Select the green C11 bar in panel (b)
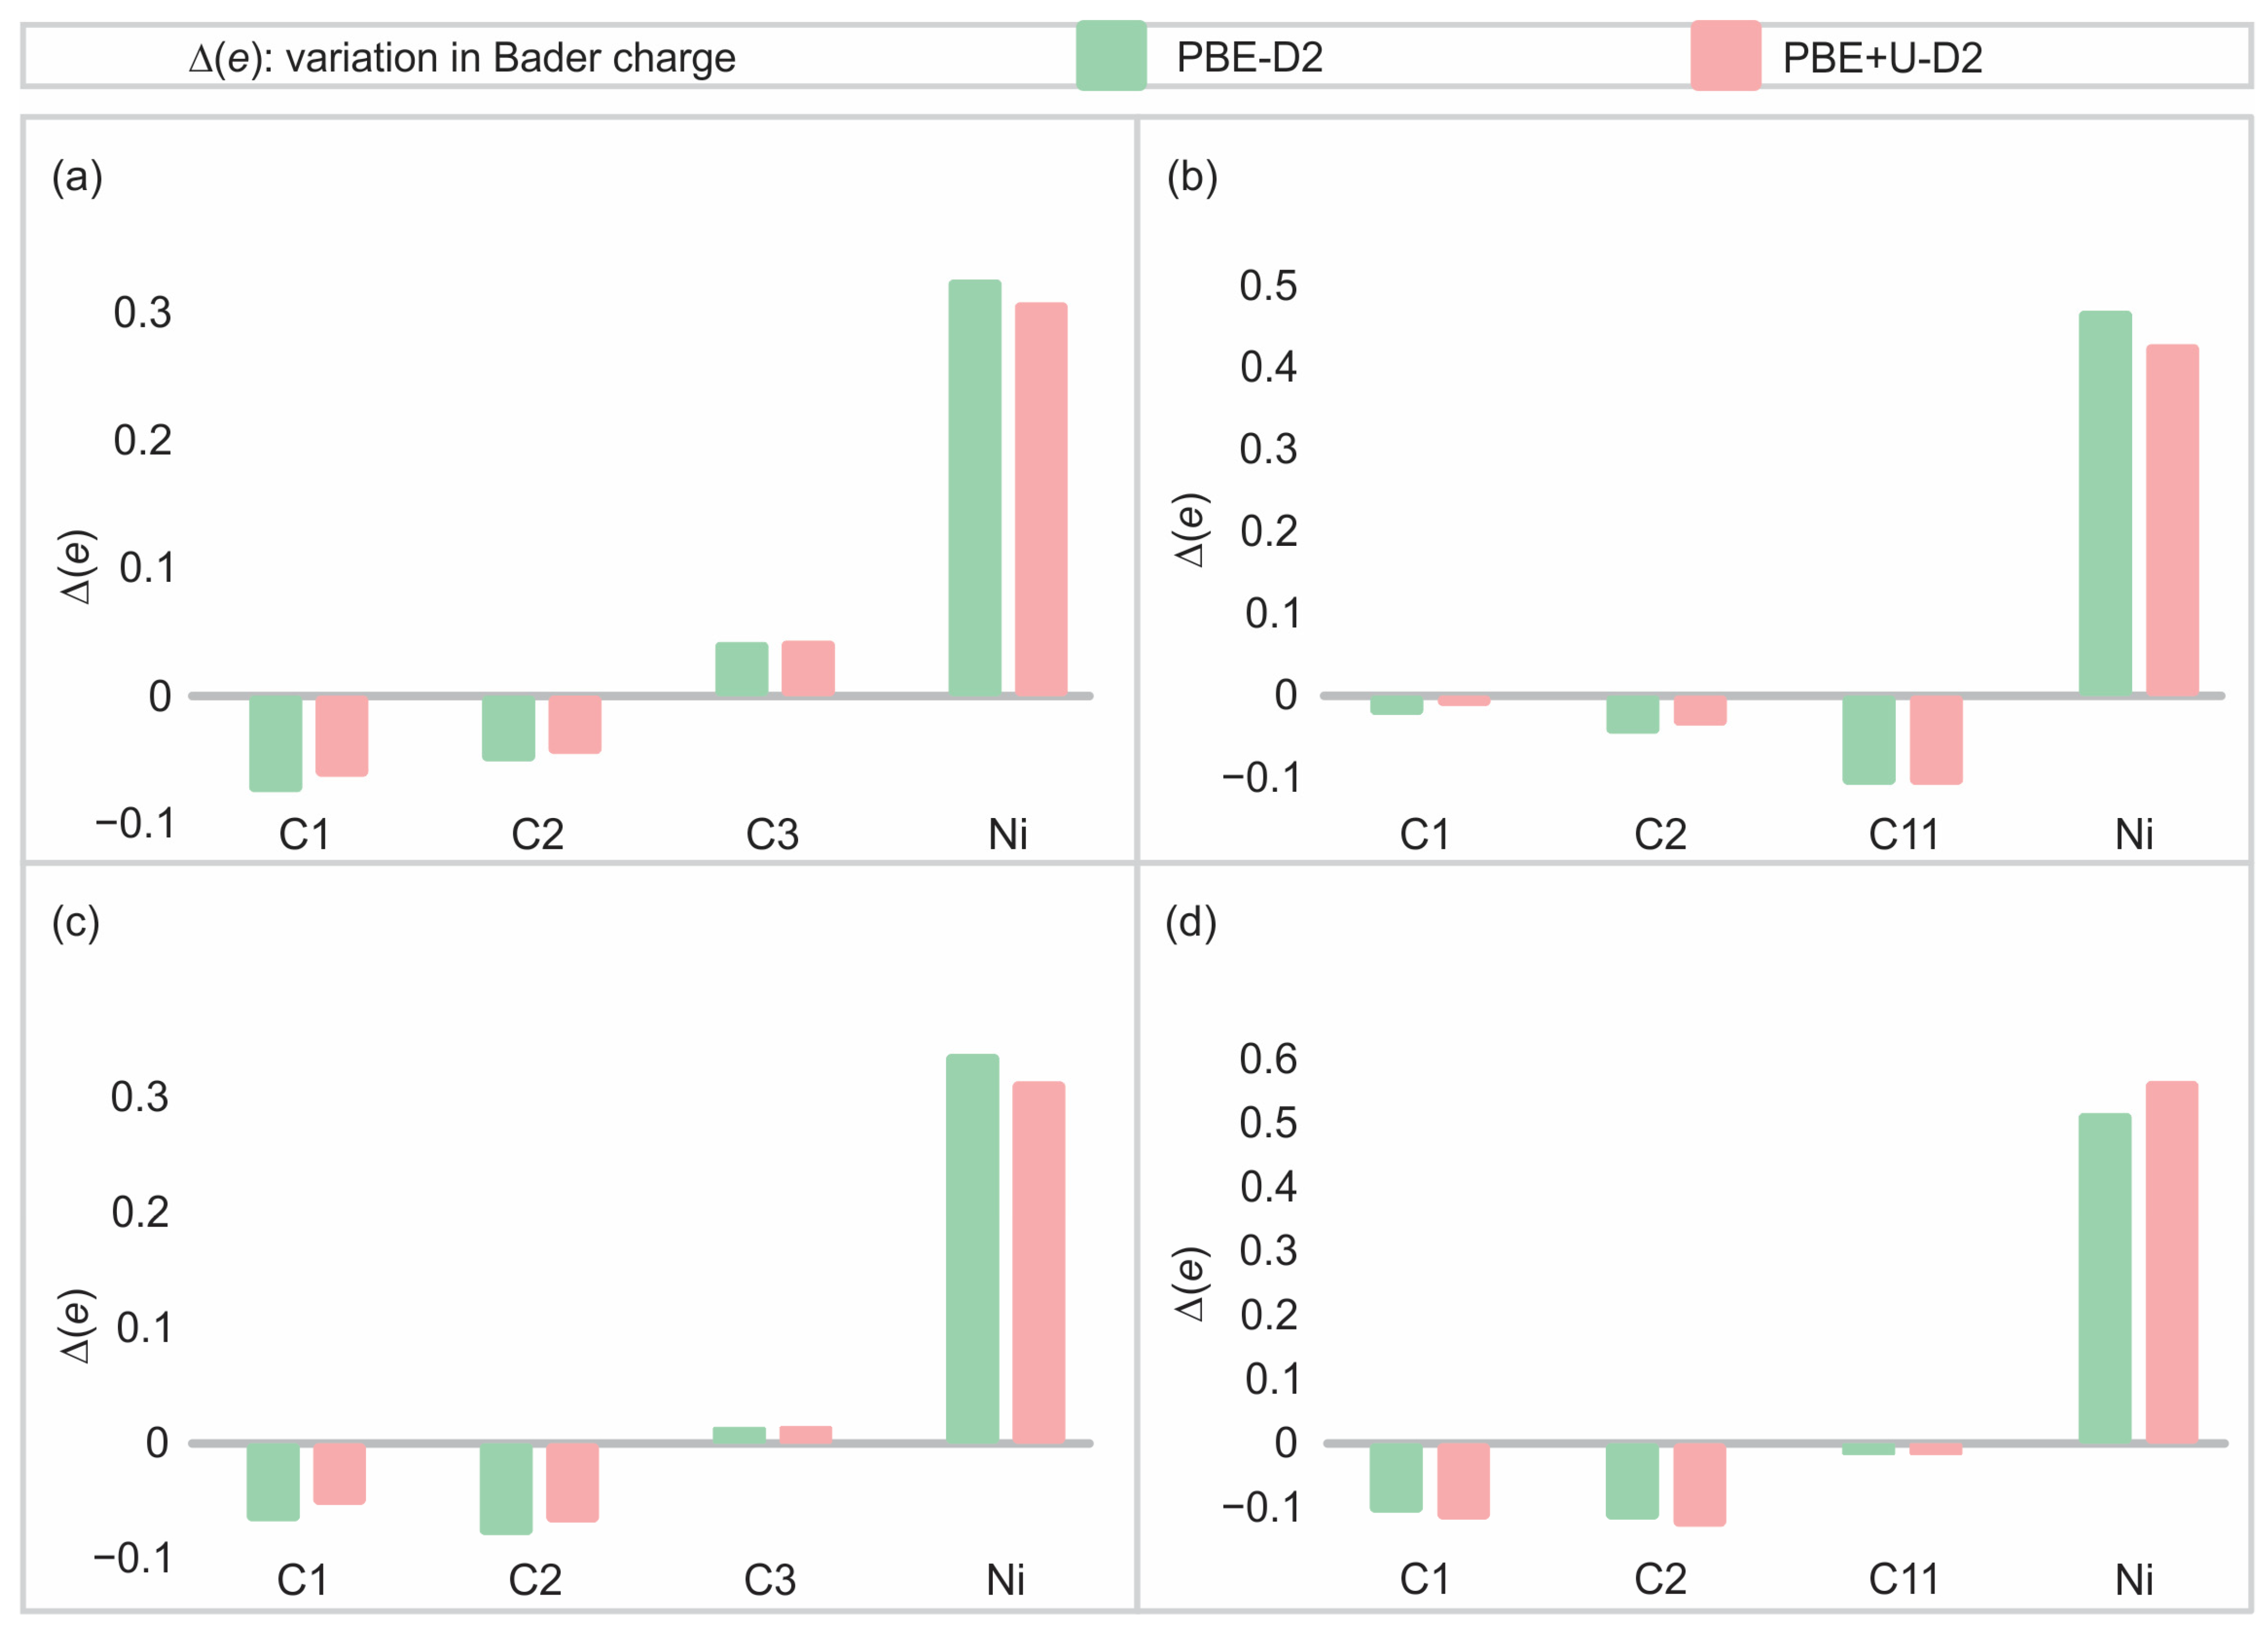This screenshot has width=2268, height=1635. pyautogui.click(x=1868, y=739)
